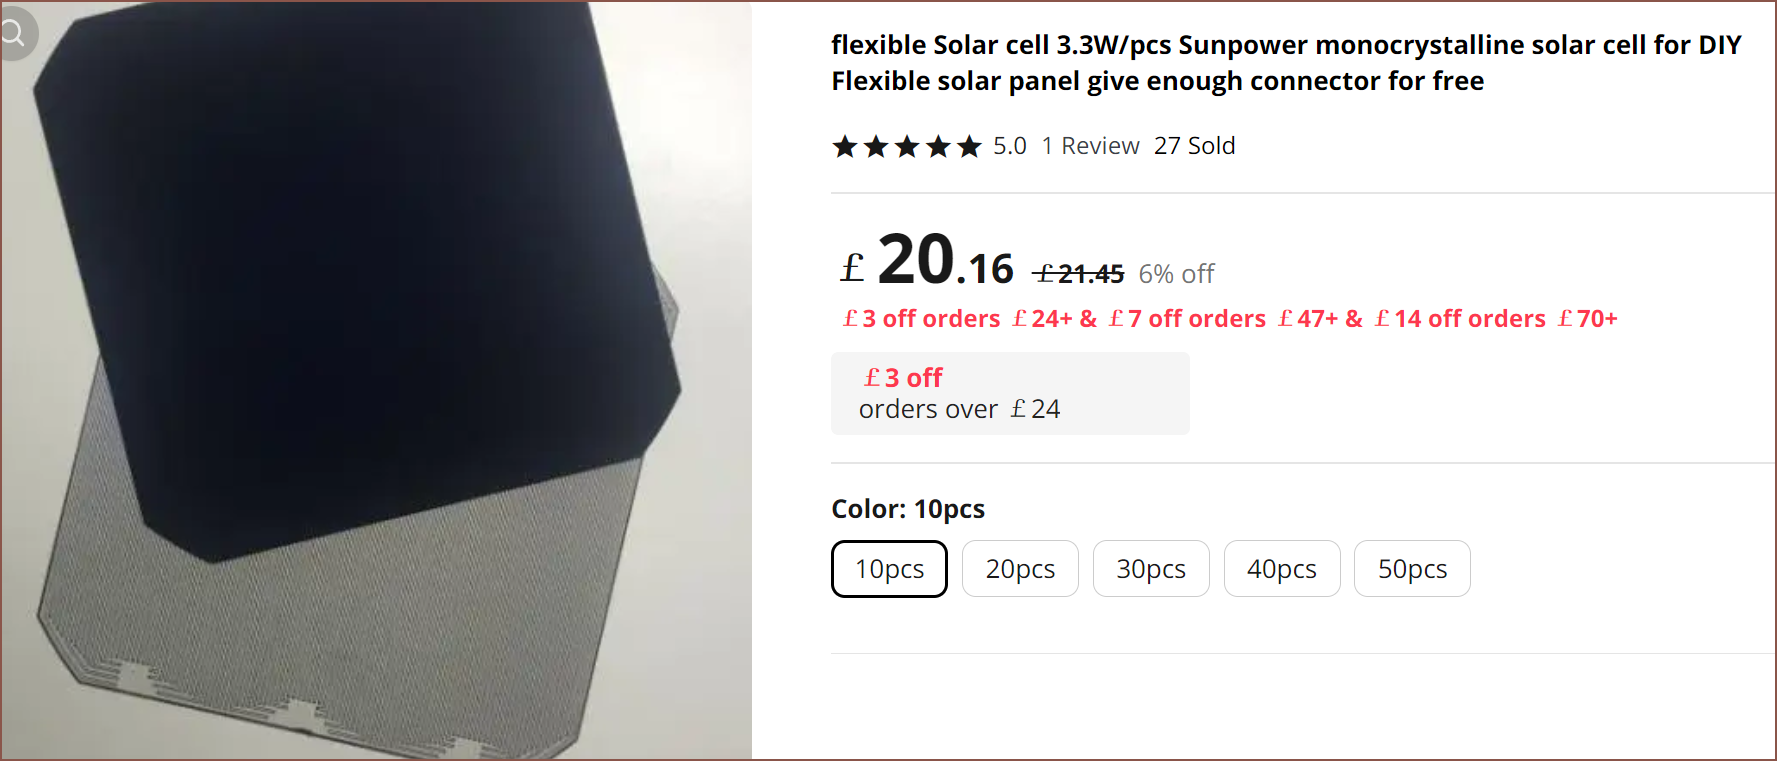1777x761 pixels.
Task: Click the crossed-out £21.45 original price
Action: pos(1079,274)
